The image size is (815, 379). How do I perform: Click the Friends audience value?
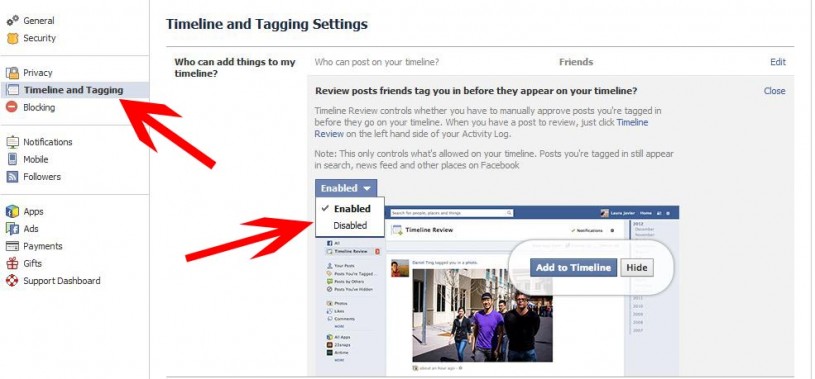coord(576,62)
